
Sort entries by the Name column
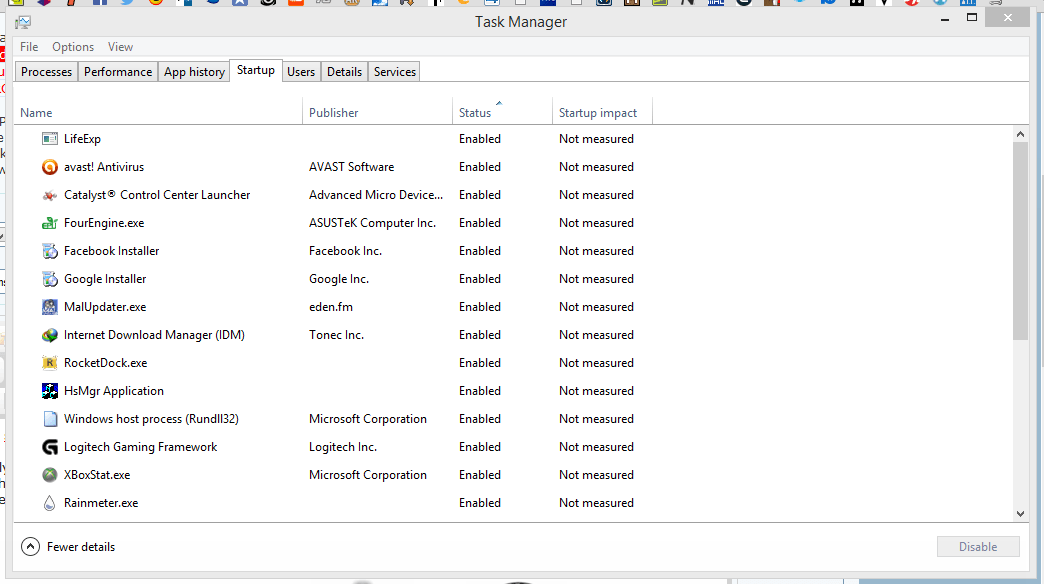click(x=35, y=112)
